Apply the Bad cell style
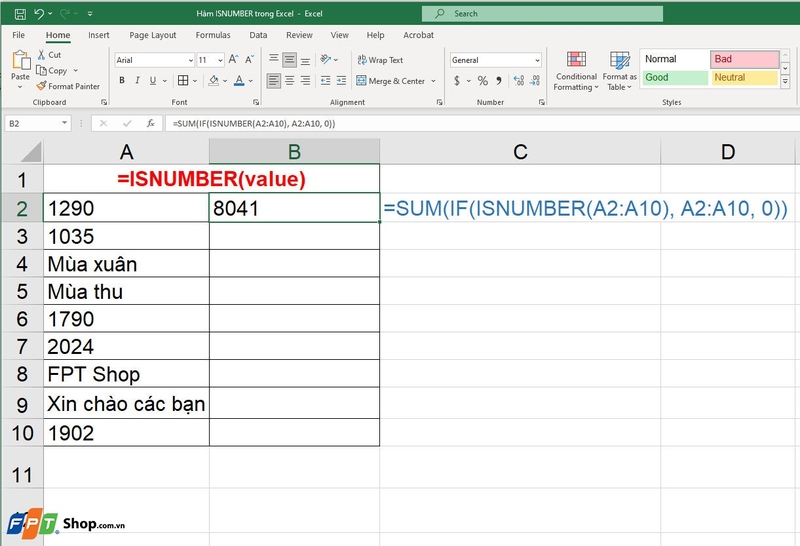This screenshot has height=546, width=800. click(744, 59)
